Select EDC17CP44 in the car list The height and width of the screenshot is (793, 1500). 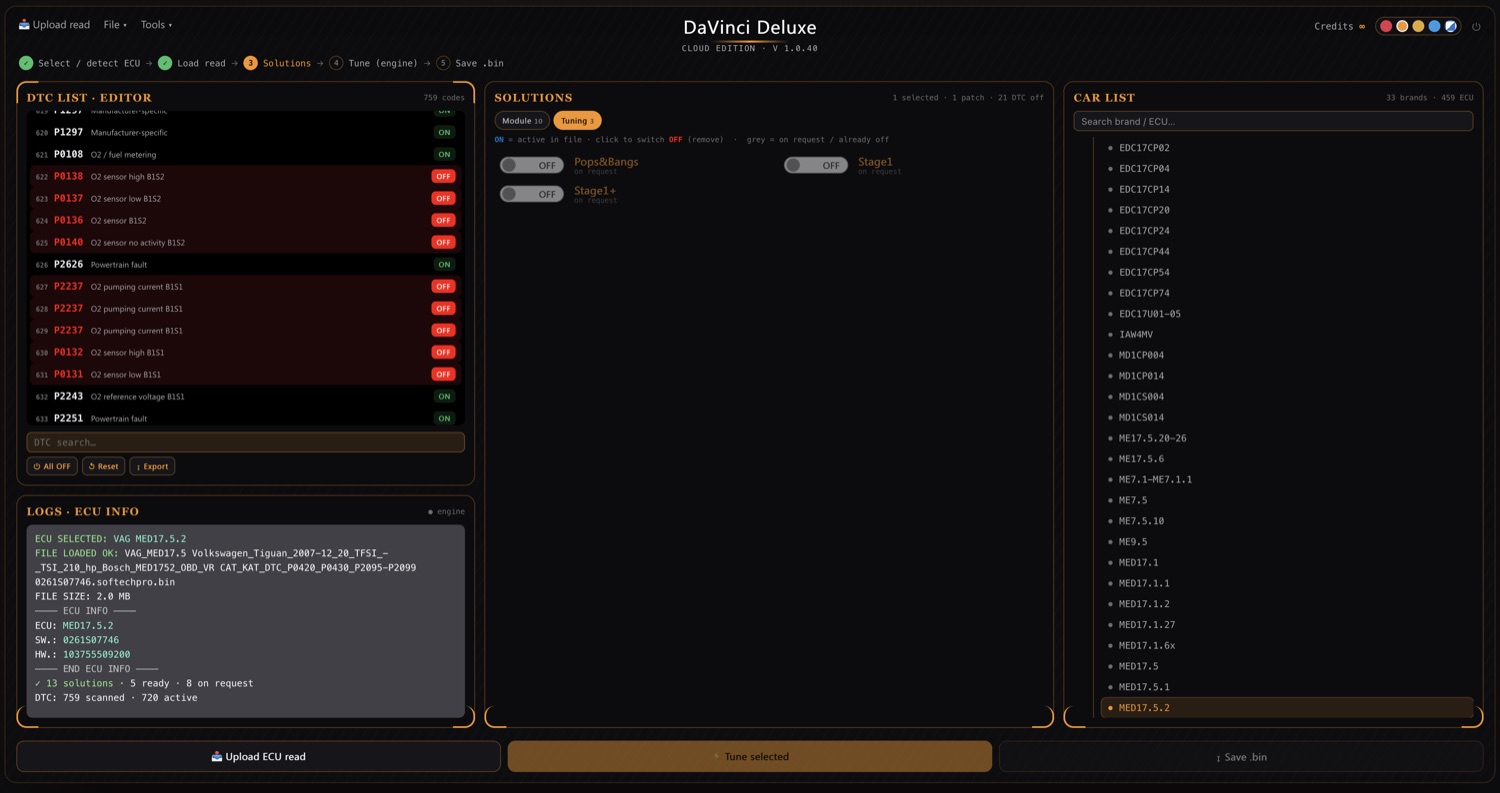[x=1287, y=251]
